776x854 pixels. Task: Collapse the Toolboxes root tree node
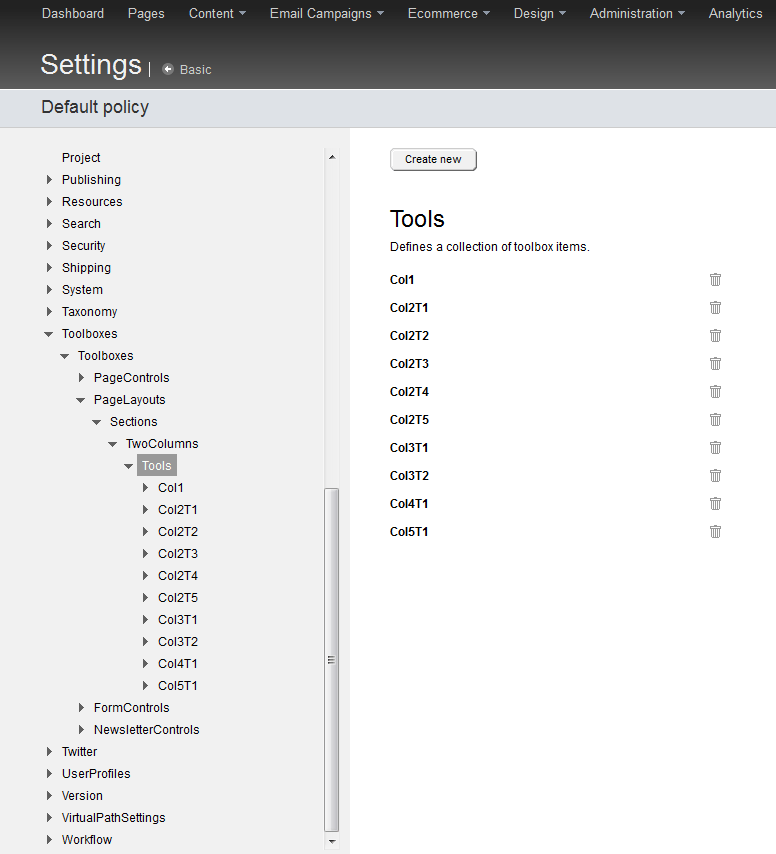pyautogui.click(x=49, y=334)
